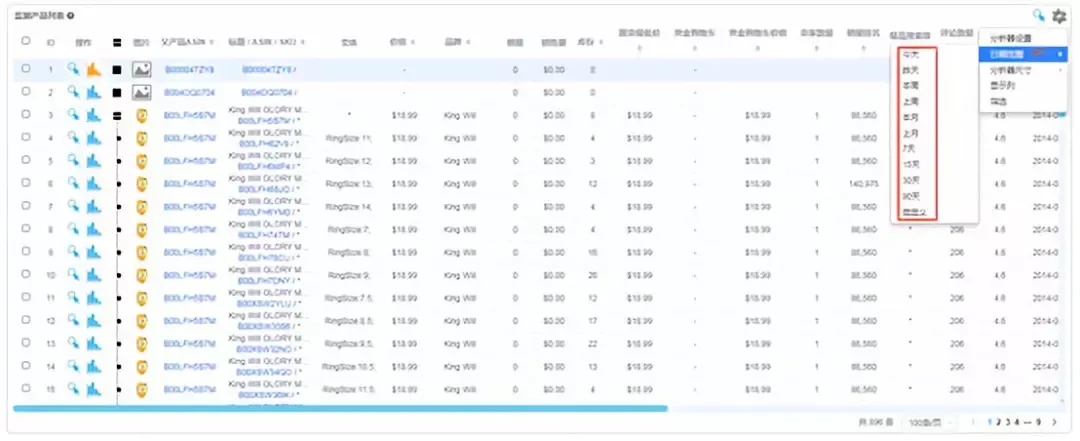
Task: Click the magnifier icon in row ID 3
Action: 73,114
